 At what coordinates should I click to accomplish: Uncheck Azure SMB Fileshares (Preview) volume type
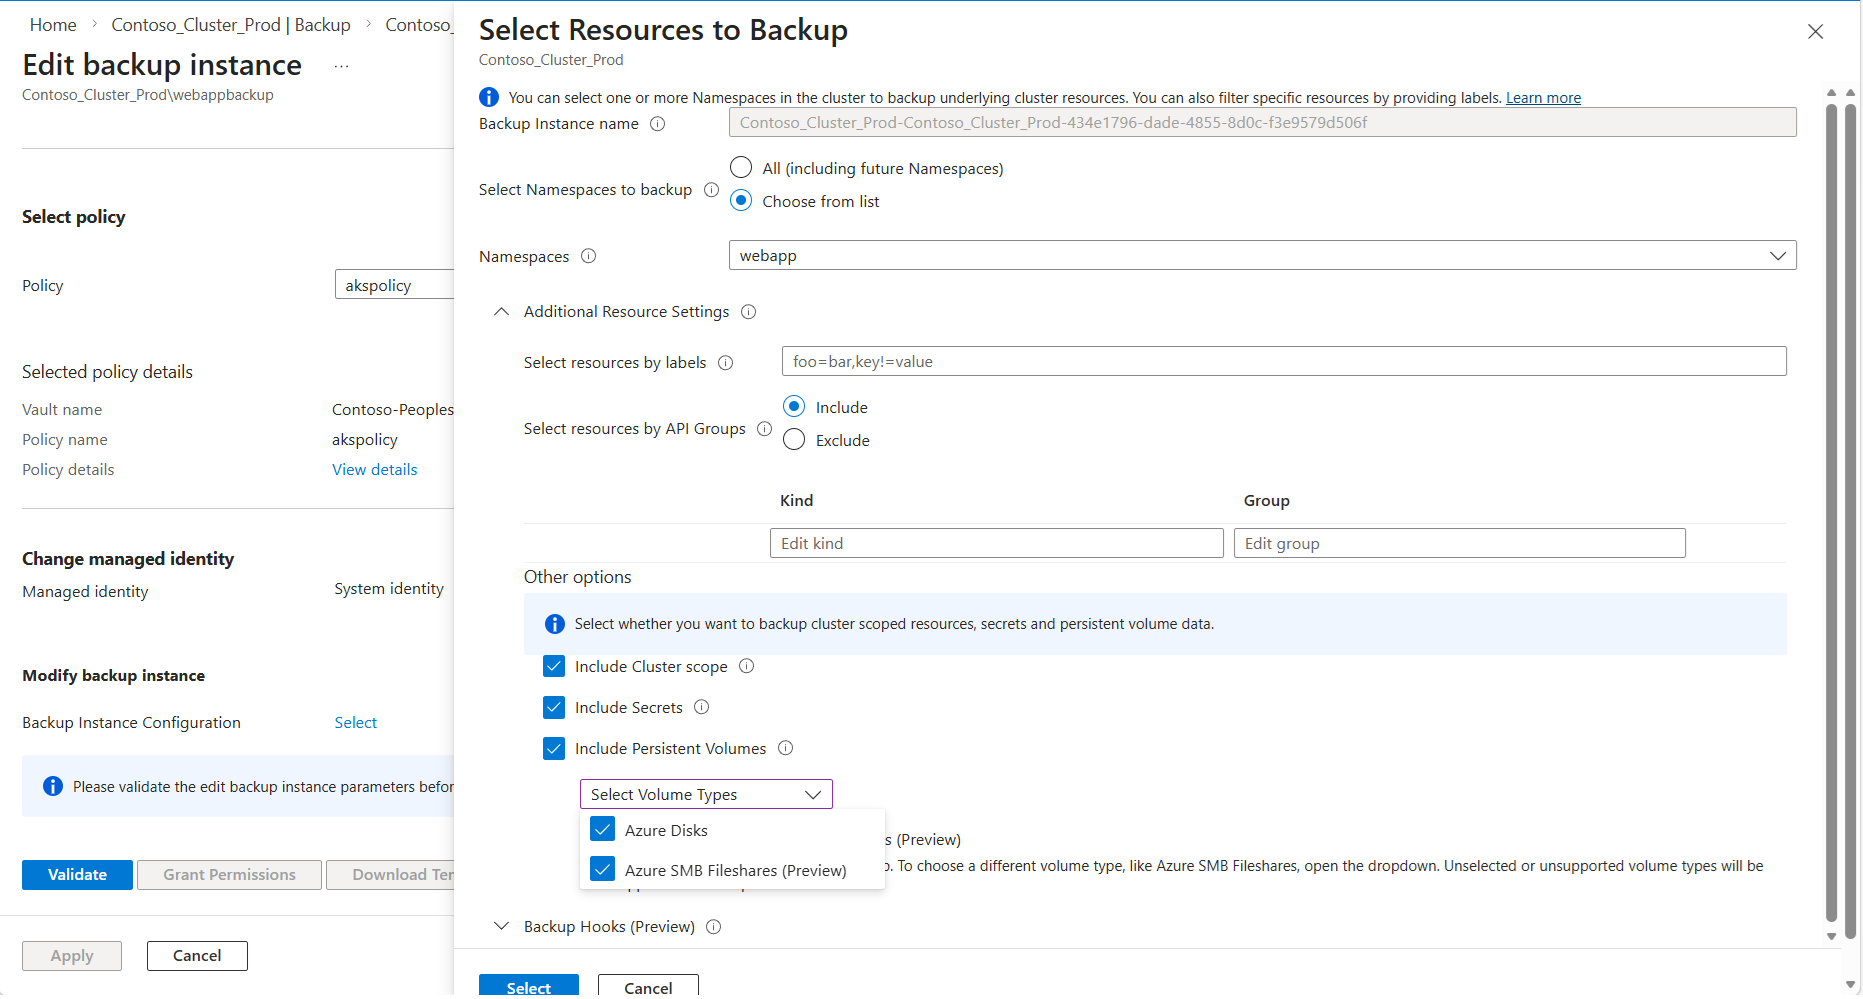602,869
